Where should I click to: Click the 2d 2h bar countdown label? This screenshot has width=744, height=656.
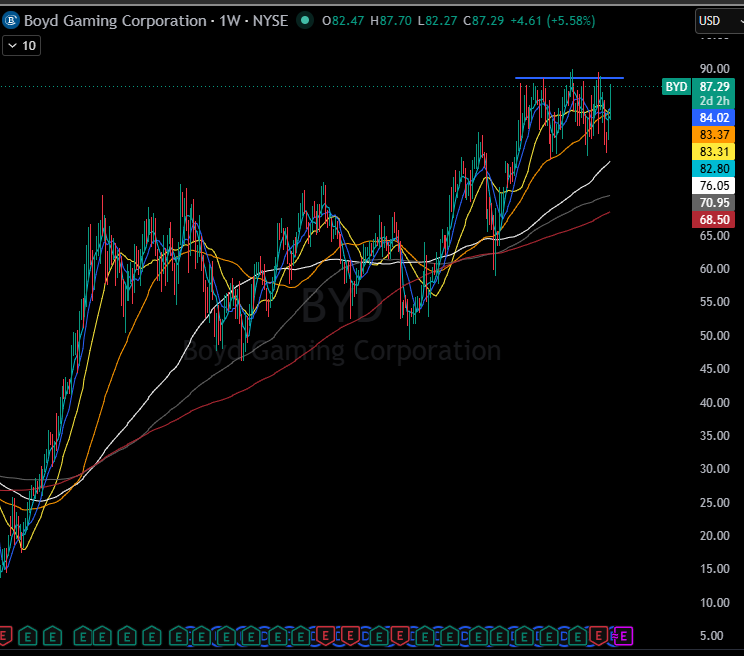coord(714,101)
